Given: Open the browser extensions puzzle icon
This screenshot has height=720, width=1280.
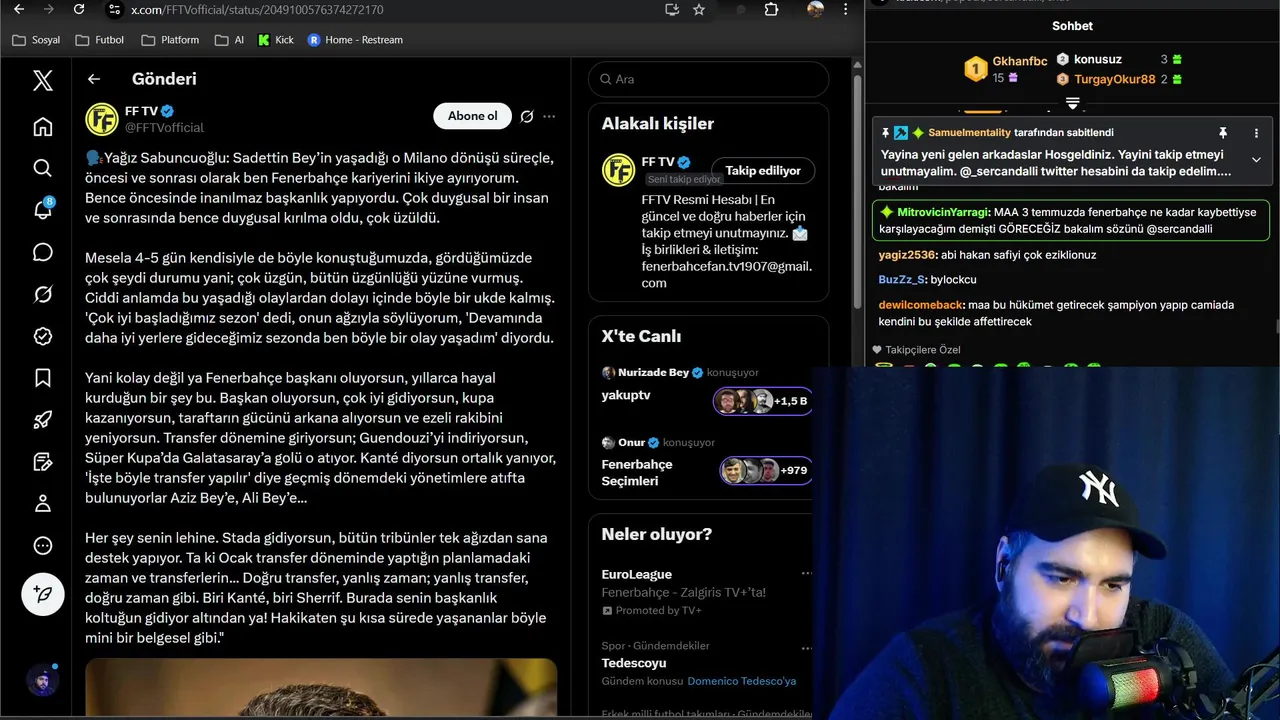Looking at the screenshot, I should [x=771, y=10].
